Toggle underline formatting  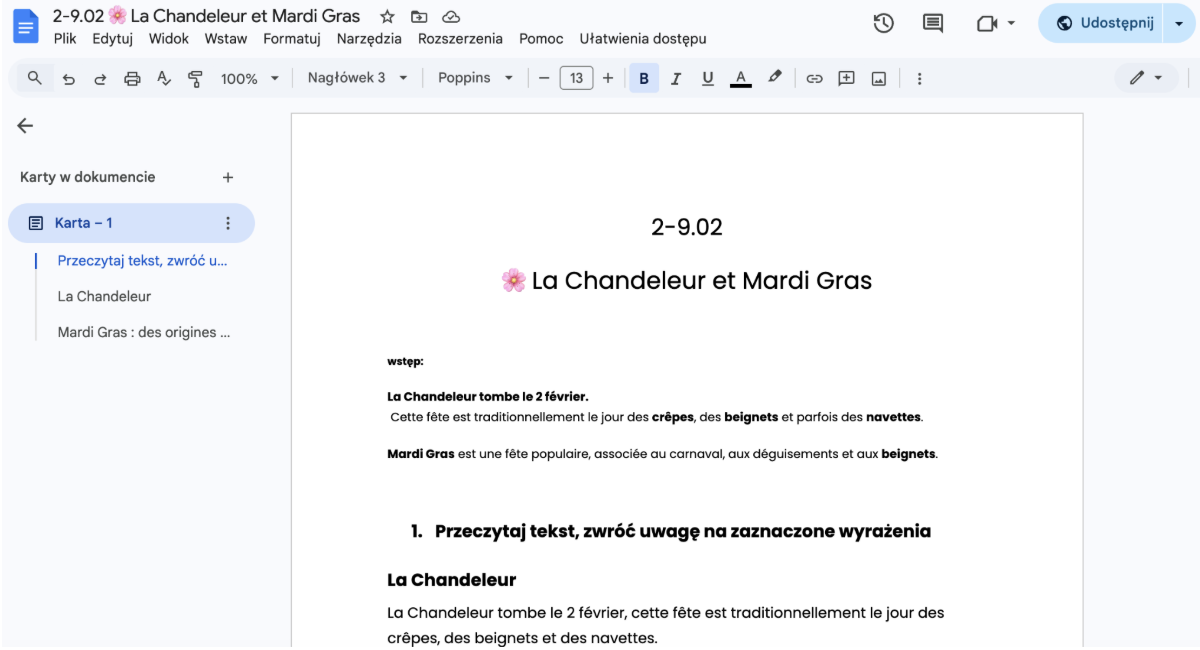708,78
